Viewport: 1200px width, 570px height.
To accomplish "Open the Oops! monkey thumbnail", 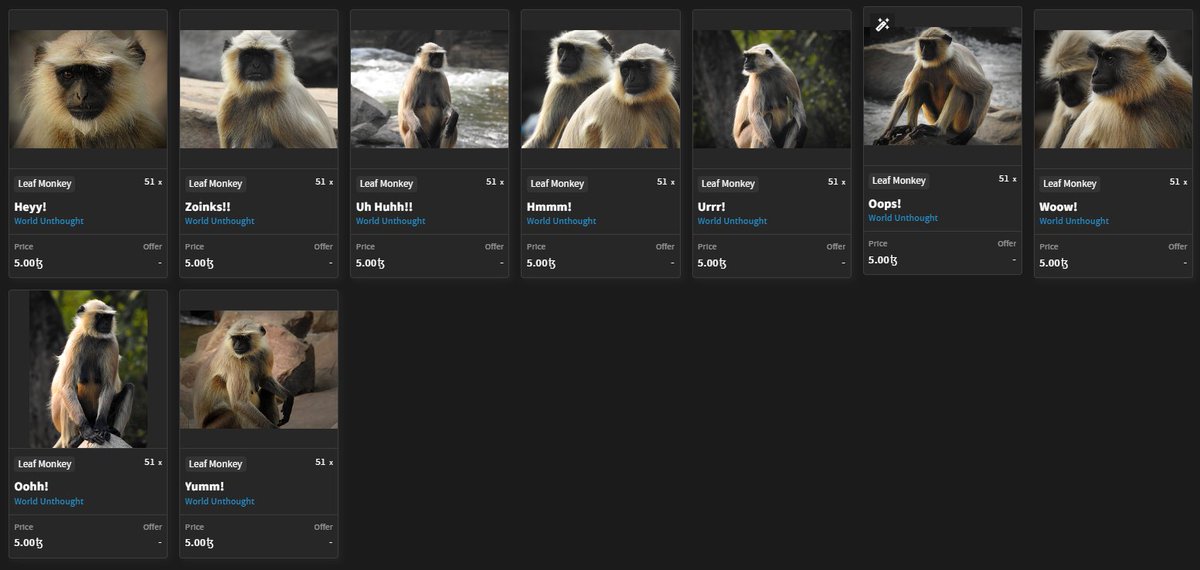I will click(943, 86).
